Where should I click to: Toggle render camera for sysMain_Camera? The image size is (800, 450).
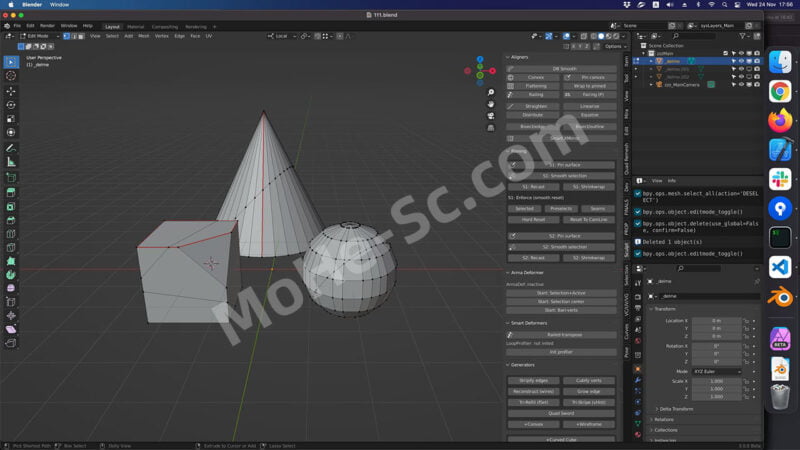[x=757, y=85]
